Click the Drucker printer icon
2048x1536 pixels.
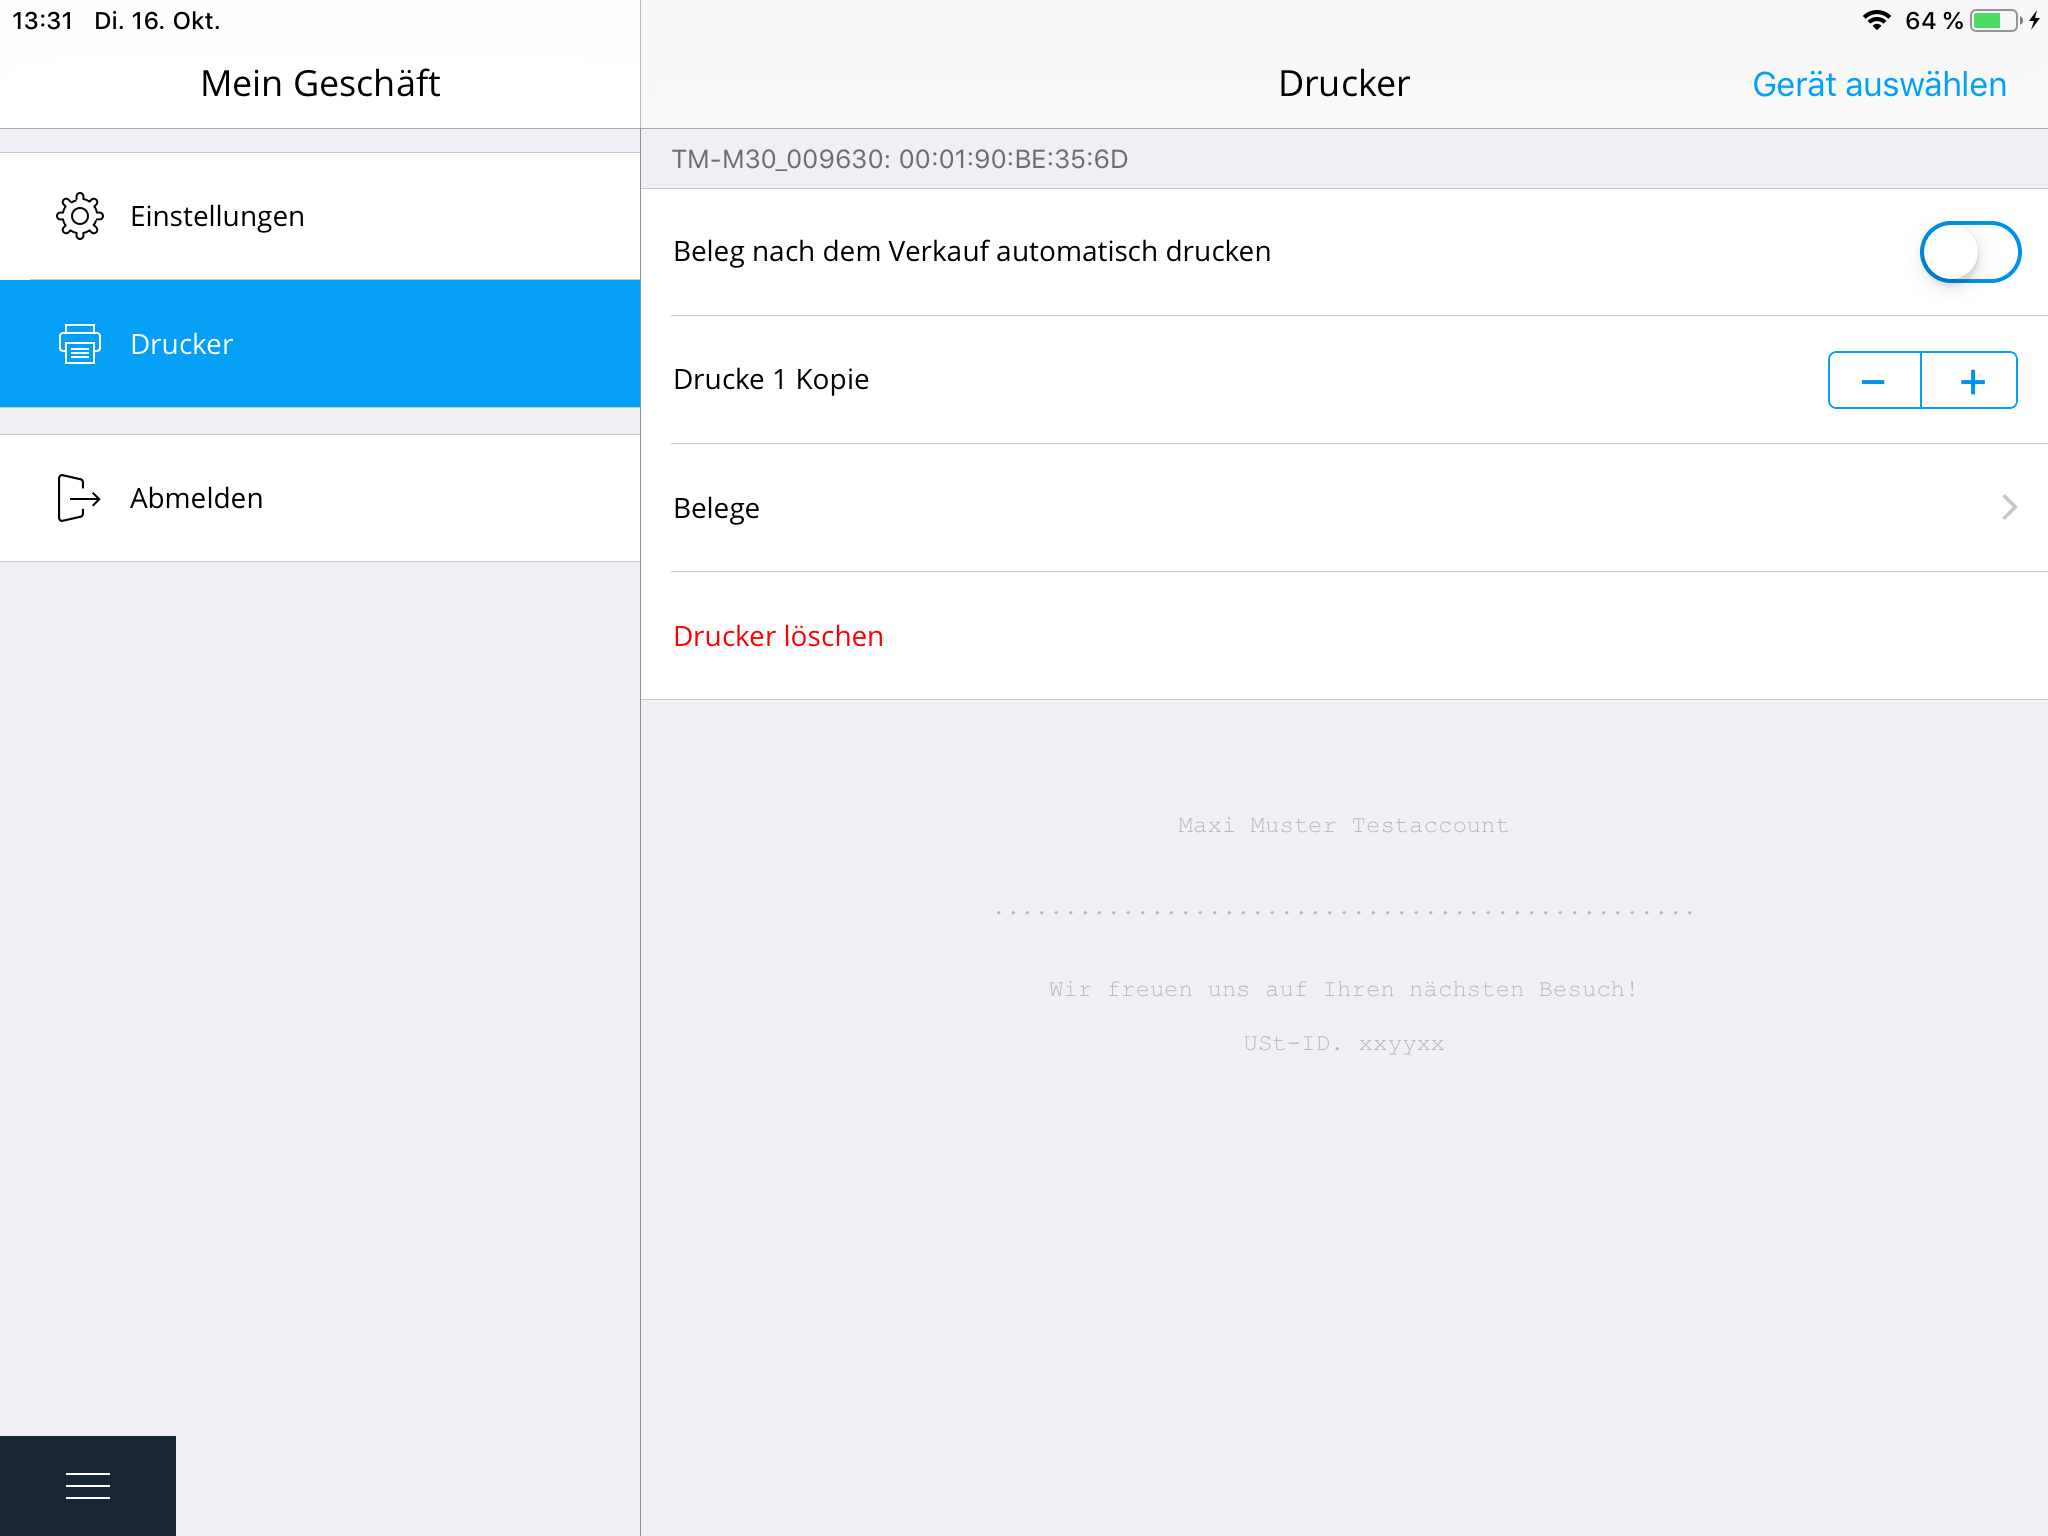click(x=80, y=344)
